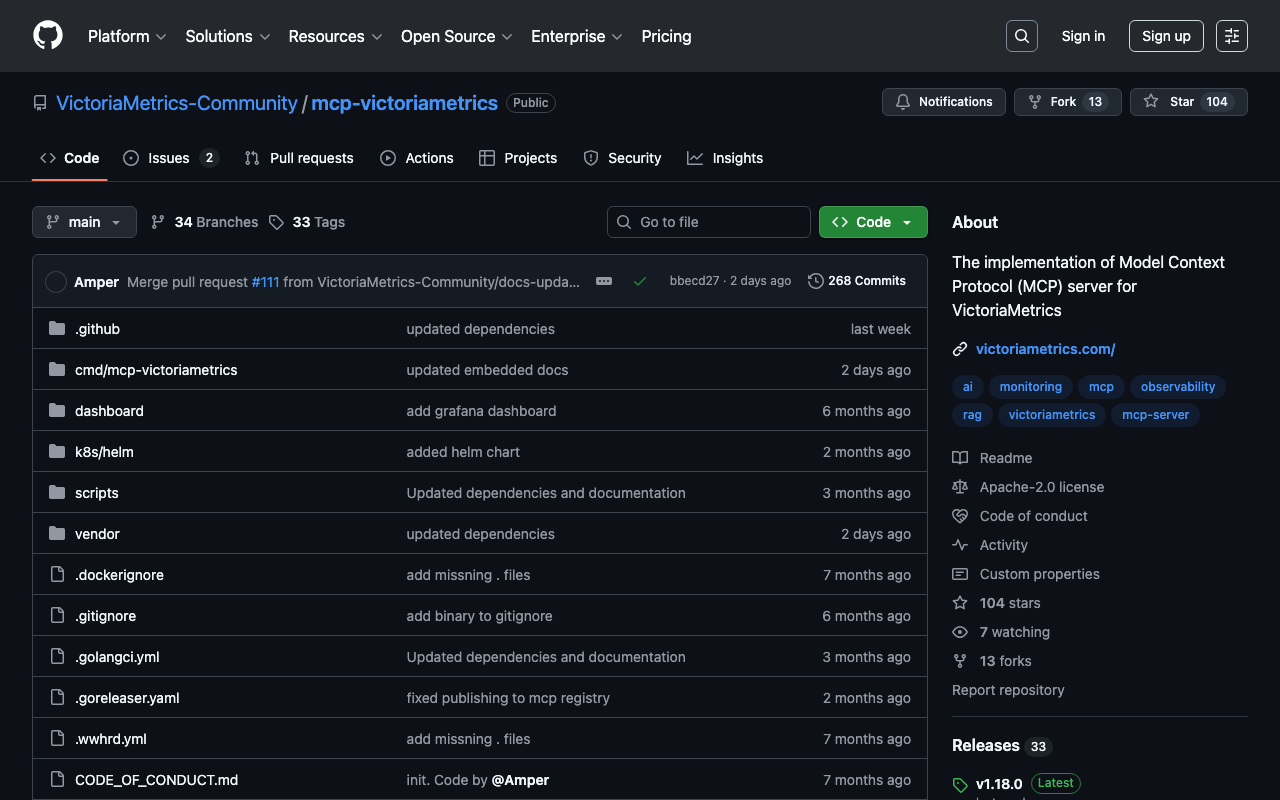Click the appearance settings sliders icon
Screen dimensions: 1280x800
click(x=1231, y=36)
